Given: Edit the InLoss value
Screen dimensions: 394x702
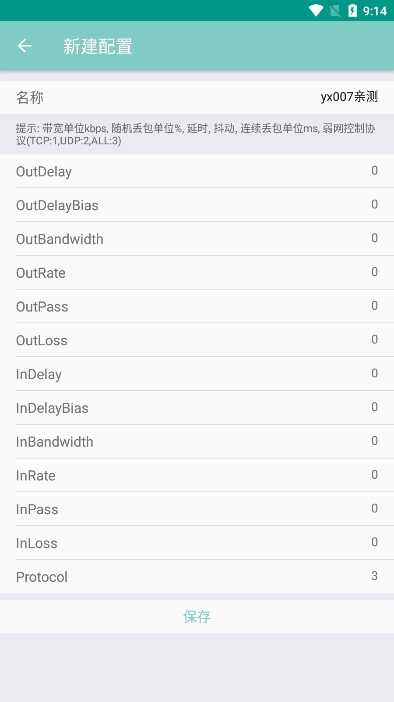Looking at the screenshot, I should (374, 542).
